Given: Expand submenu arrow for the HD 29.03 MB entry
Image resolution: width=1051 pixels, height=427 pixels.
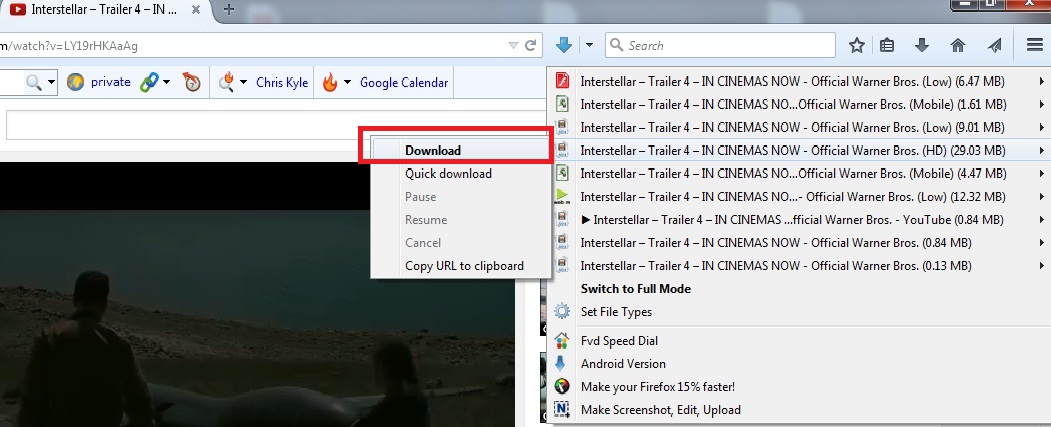Looking at the screenshot, I should point(1042,150).
